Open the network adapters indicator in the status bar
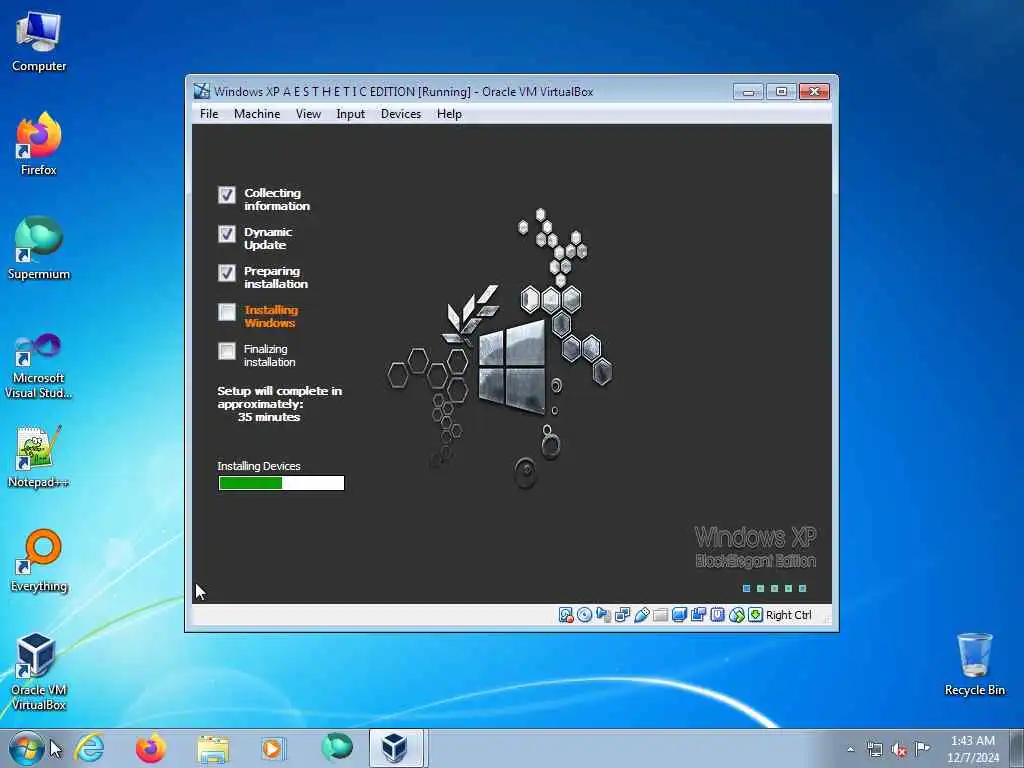This screenshot has width=1024, height=768. [622, 615]
